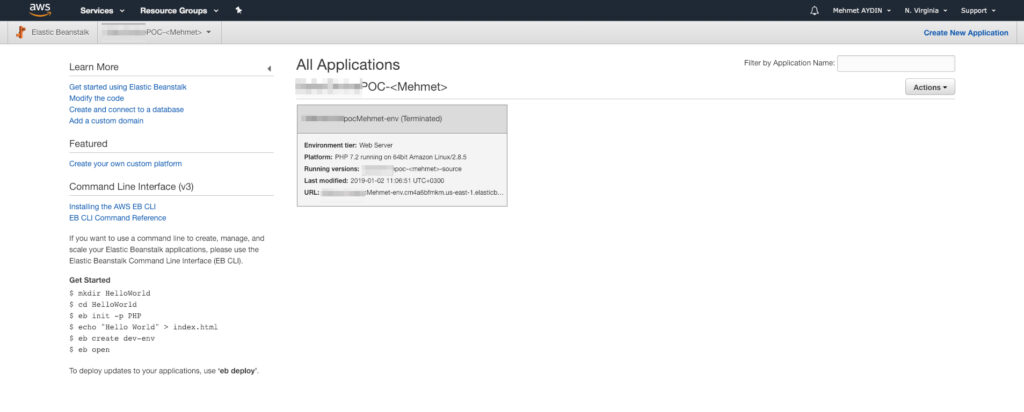Open the Actions dropdown button
This screenshot has height=412, width=1024.
point(929,87)
